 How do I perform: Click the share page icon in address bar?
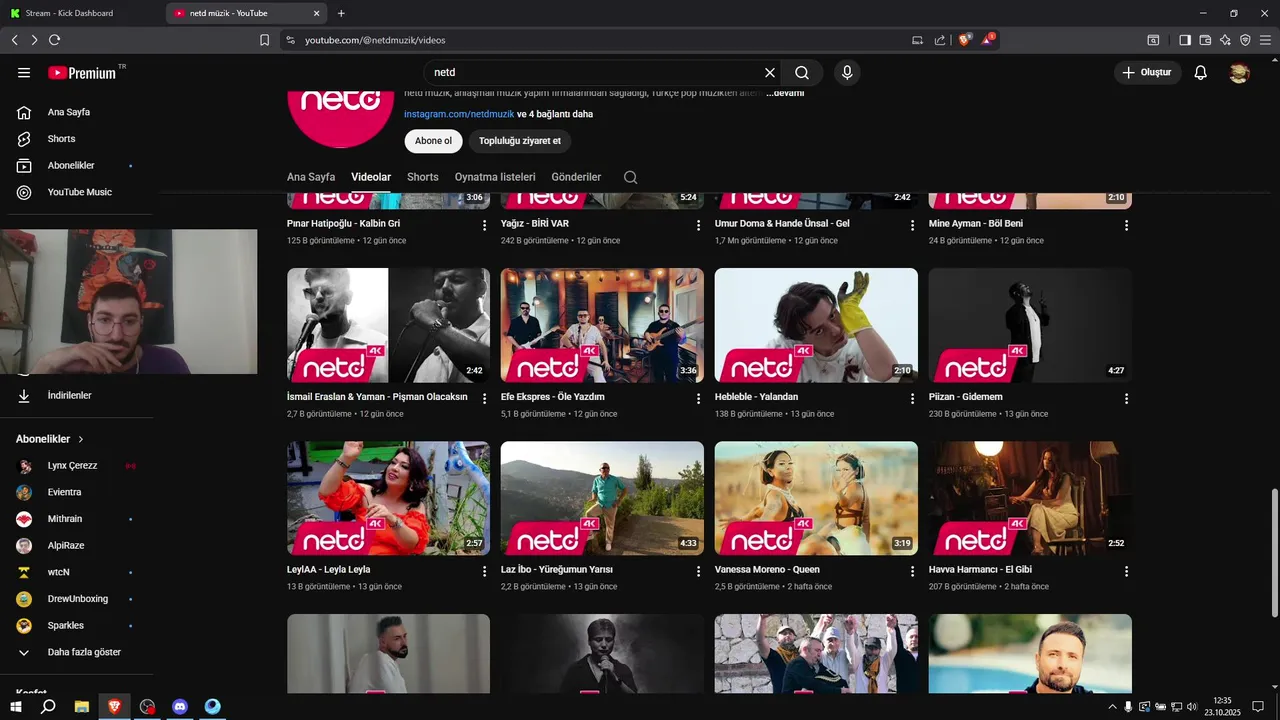coord(940,40)
